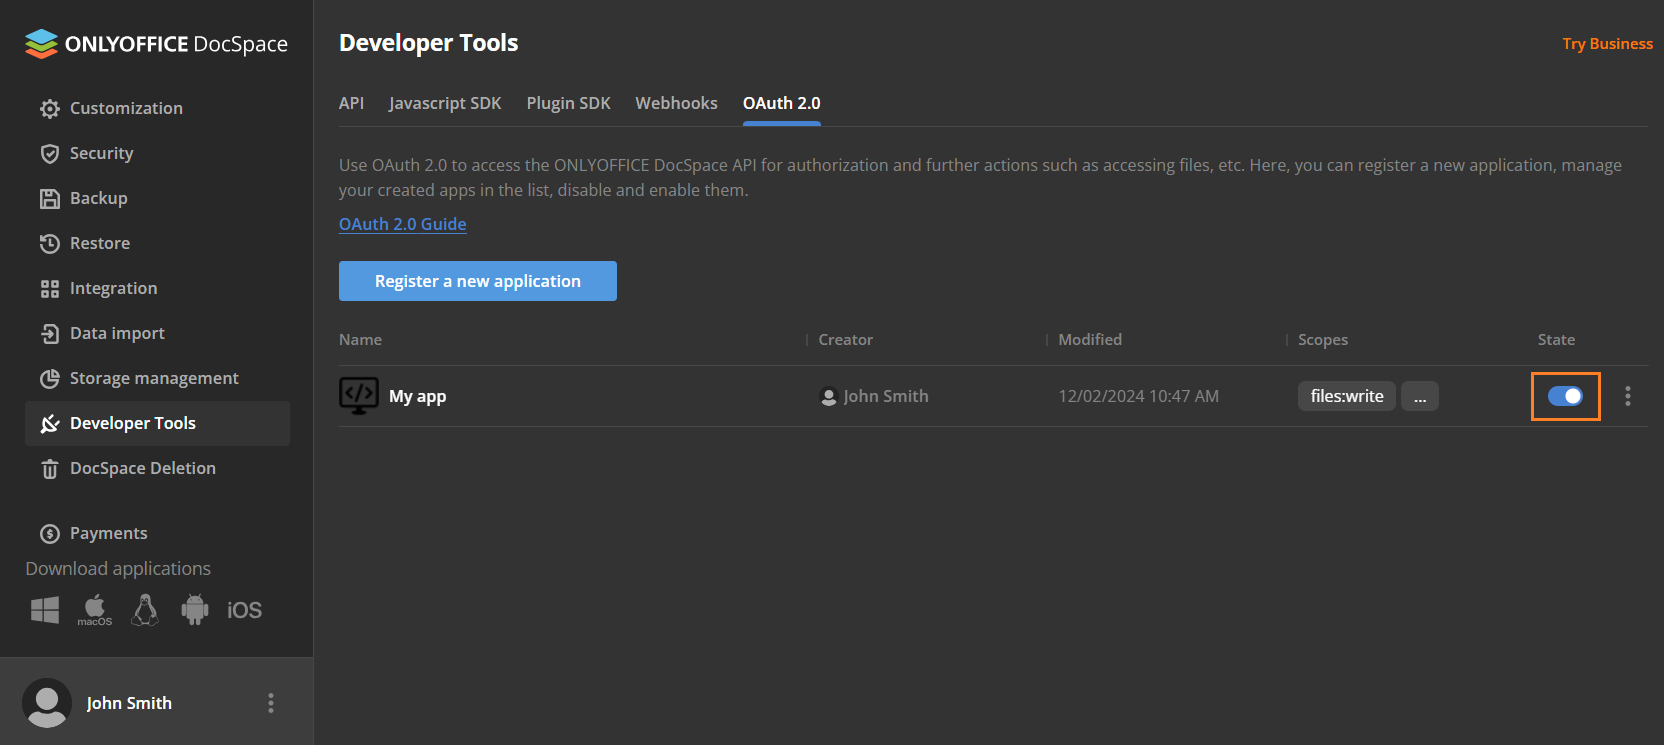
Task: Click John Smith creator avatar in table
Action: coord(828,396)
